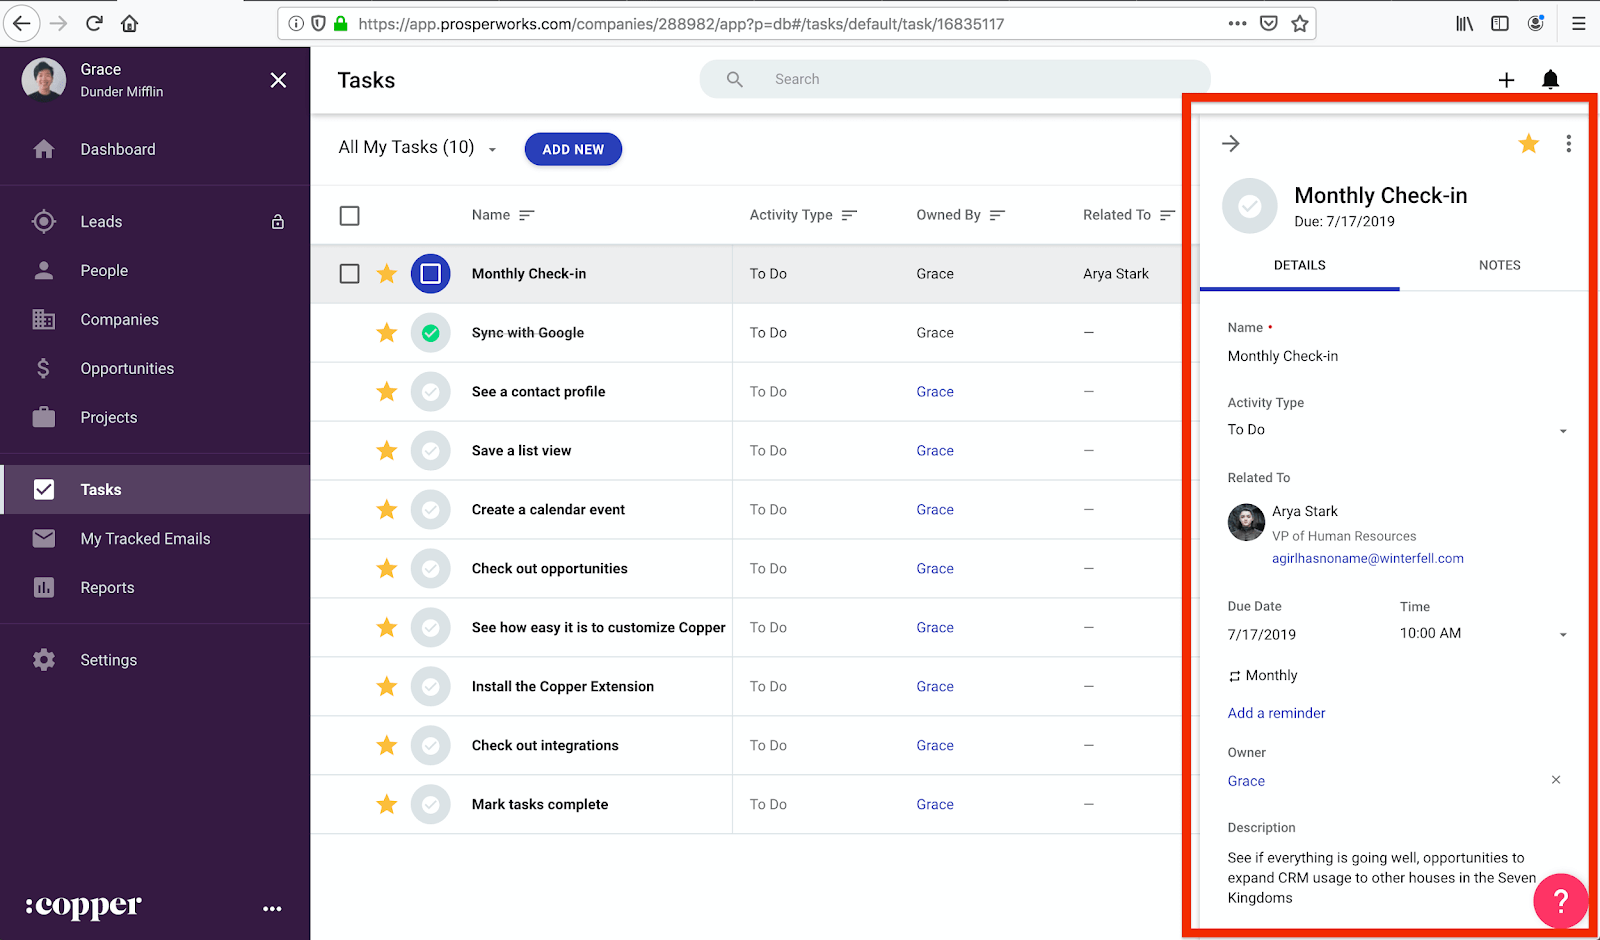Open the Dashboard home icon in sidebar
This screenshot has height=940, width=1600.
43,149
